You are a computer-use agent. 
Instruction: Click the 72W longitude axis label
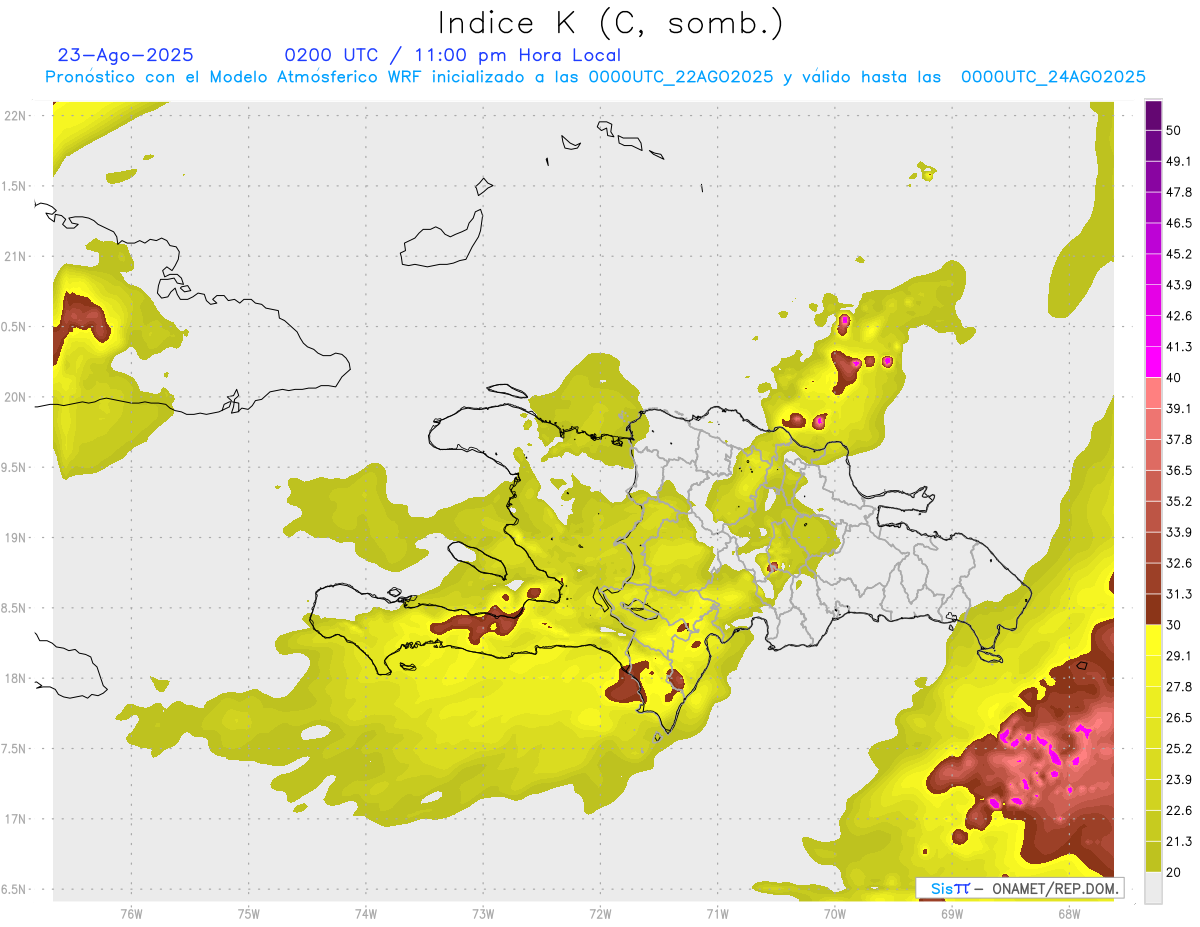click(x=600, y=913)
